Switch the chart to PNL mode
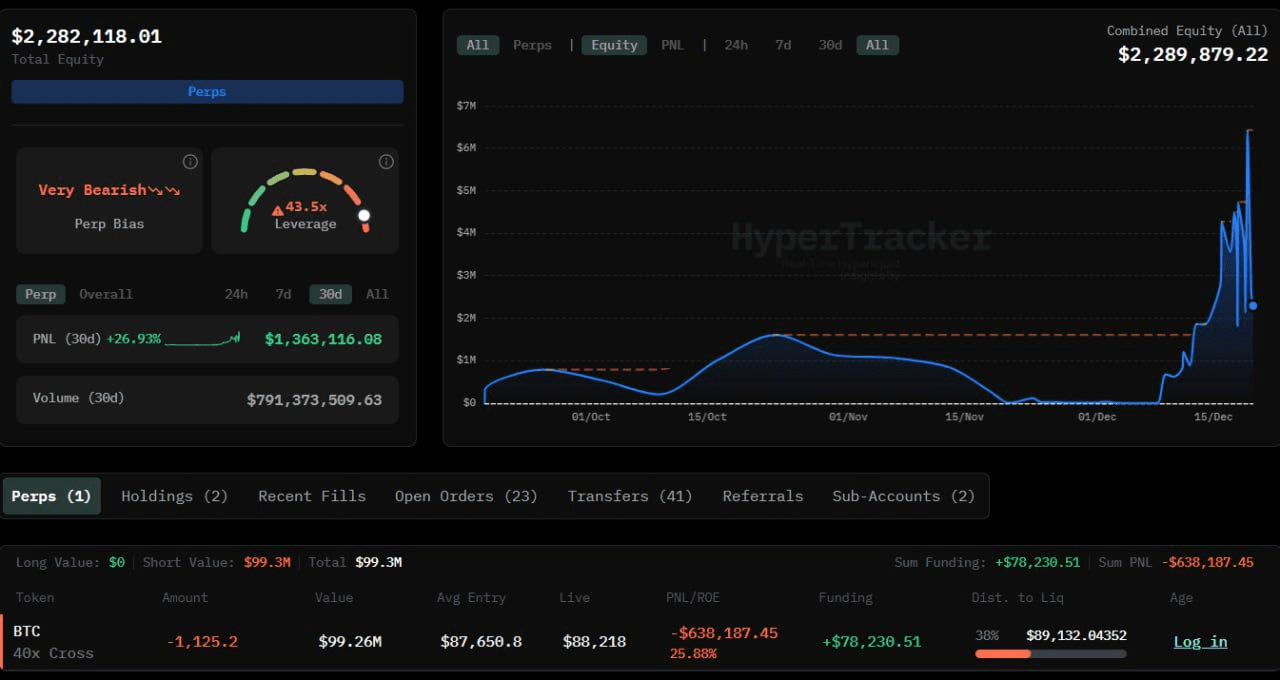Screen dimensions: 1280x680 pyautogui.click(x=672, y=45)
